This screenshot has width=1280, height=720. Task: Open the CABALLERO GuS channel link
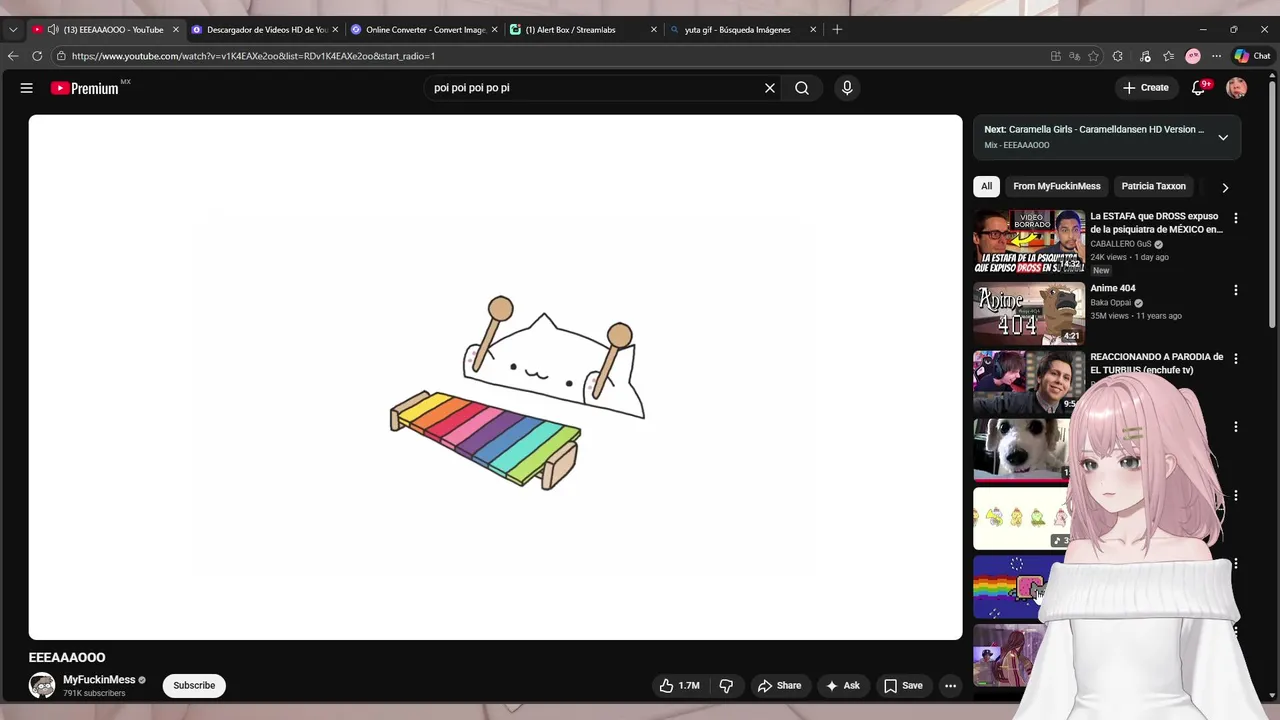pyautogui.click(x=1120, y=244)
